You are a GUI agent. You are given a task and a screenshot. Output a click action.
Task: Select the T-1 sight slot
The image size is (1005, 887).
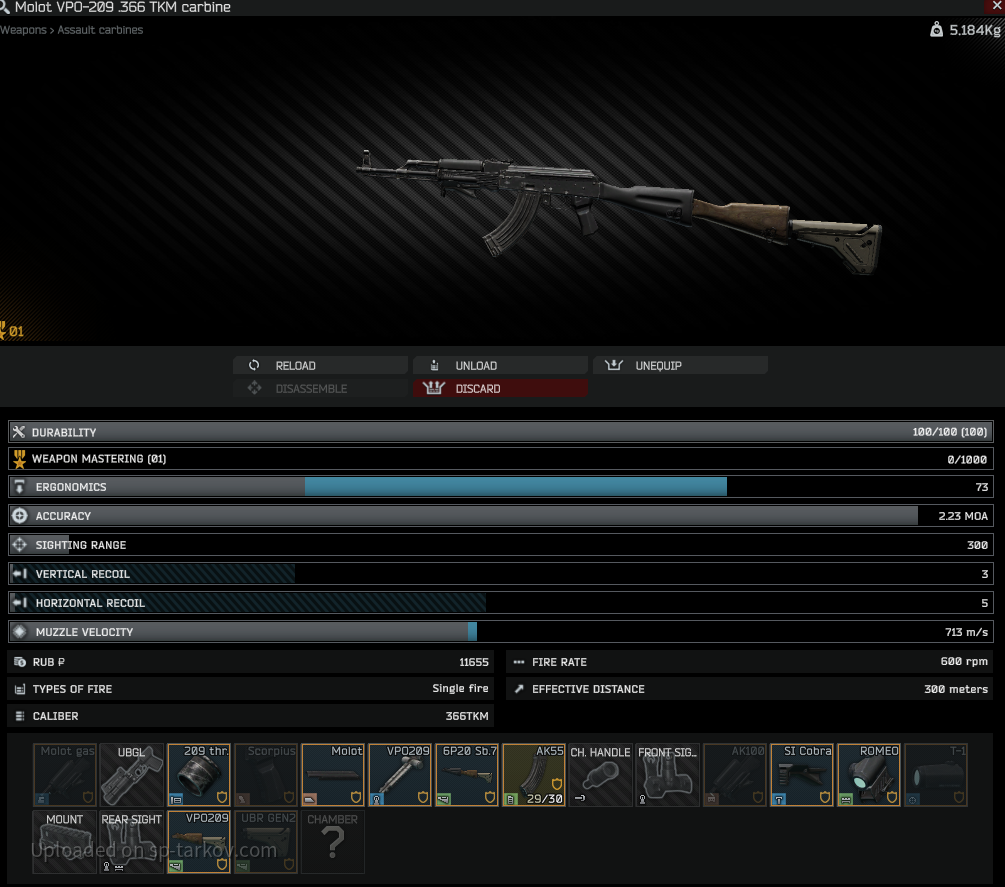coord(936,775)
